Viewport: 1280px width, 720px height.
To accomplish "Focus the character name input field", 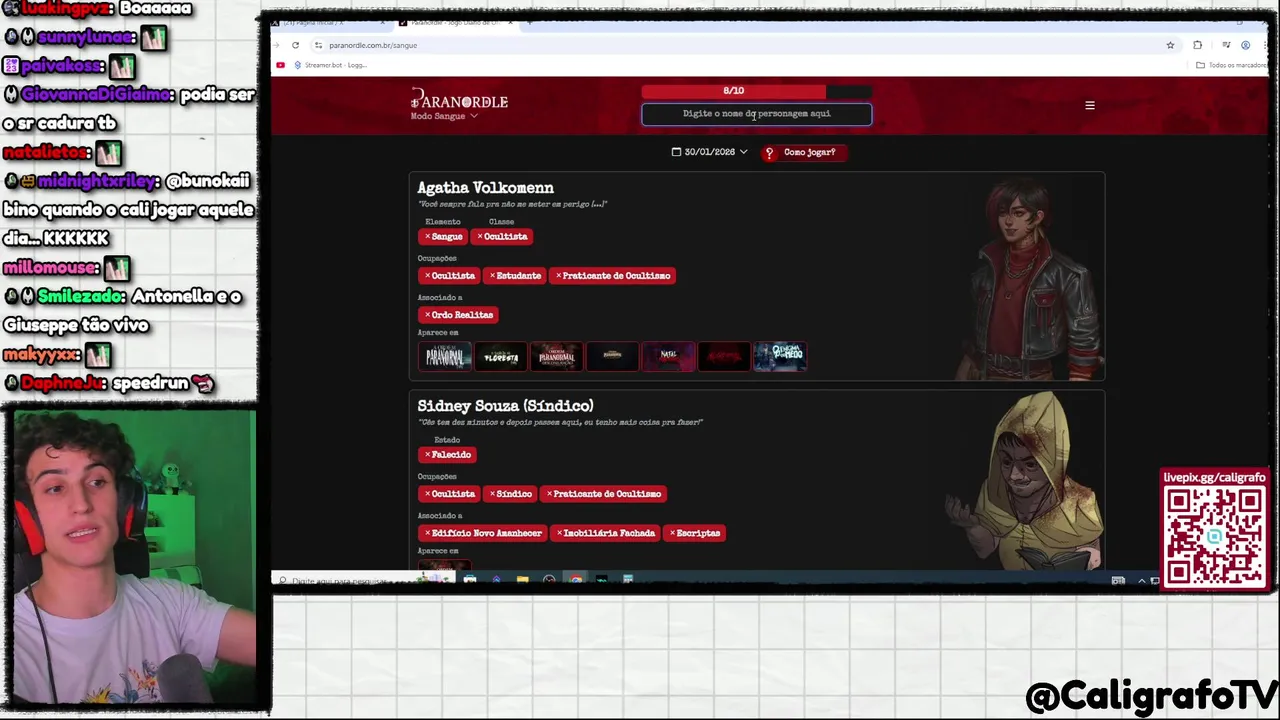I will tap(756, 114).
